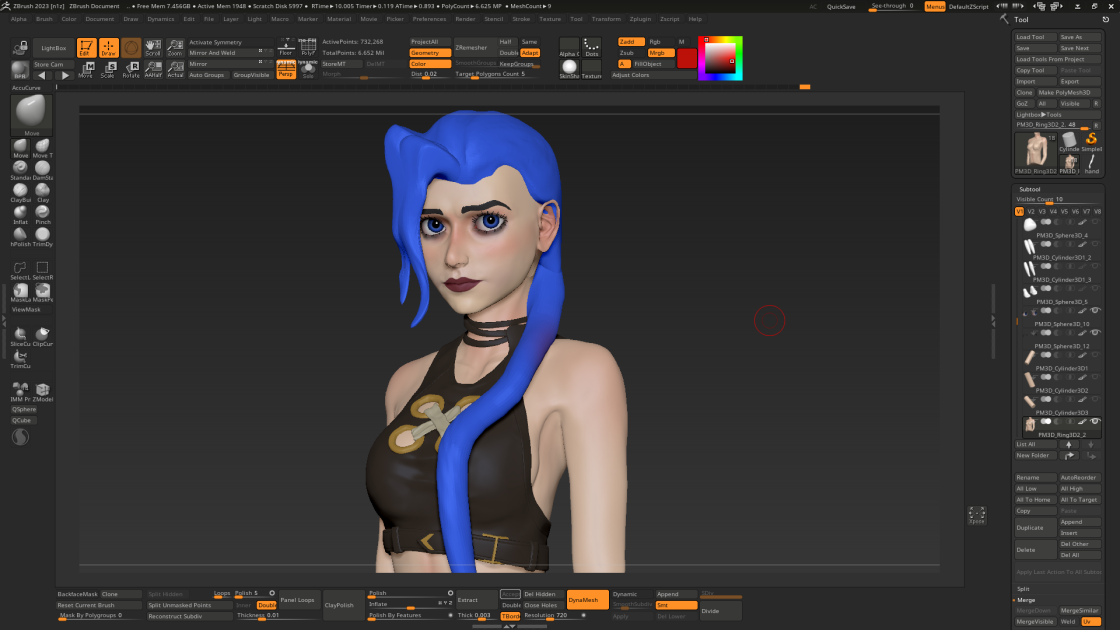
Task: Open the current Move brush thumbnail
Action: (x=31, y=114)
